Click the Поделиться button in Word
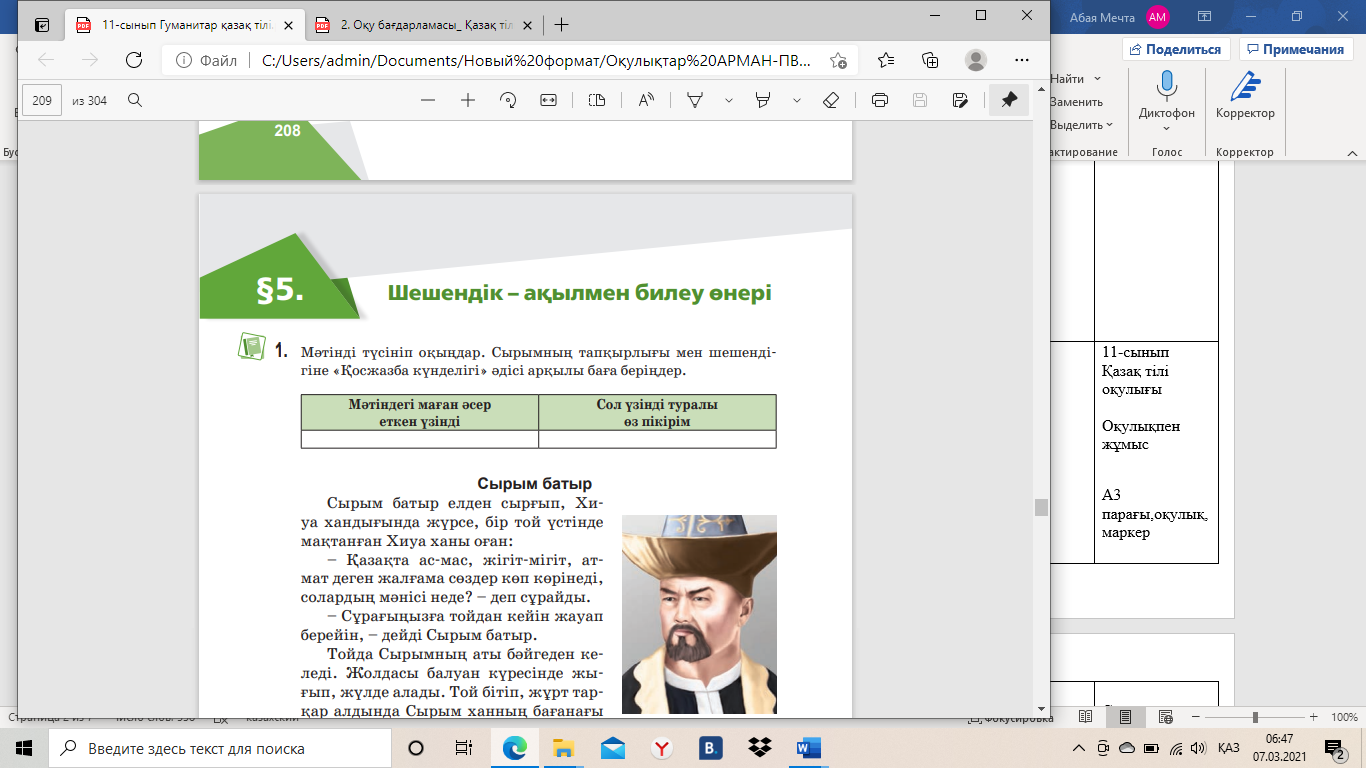Viewport: 1366px width, 768px height. click(1175, 49)
